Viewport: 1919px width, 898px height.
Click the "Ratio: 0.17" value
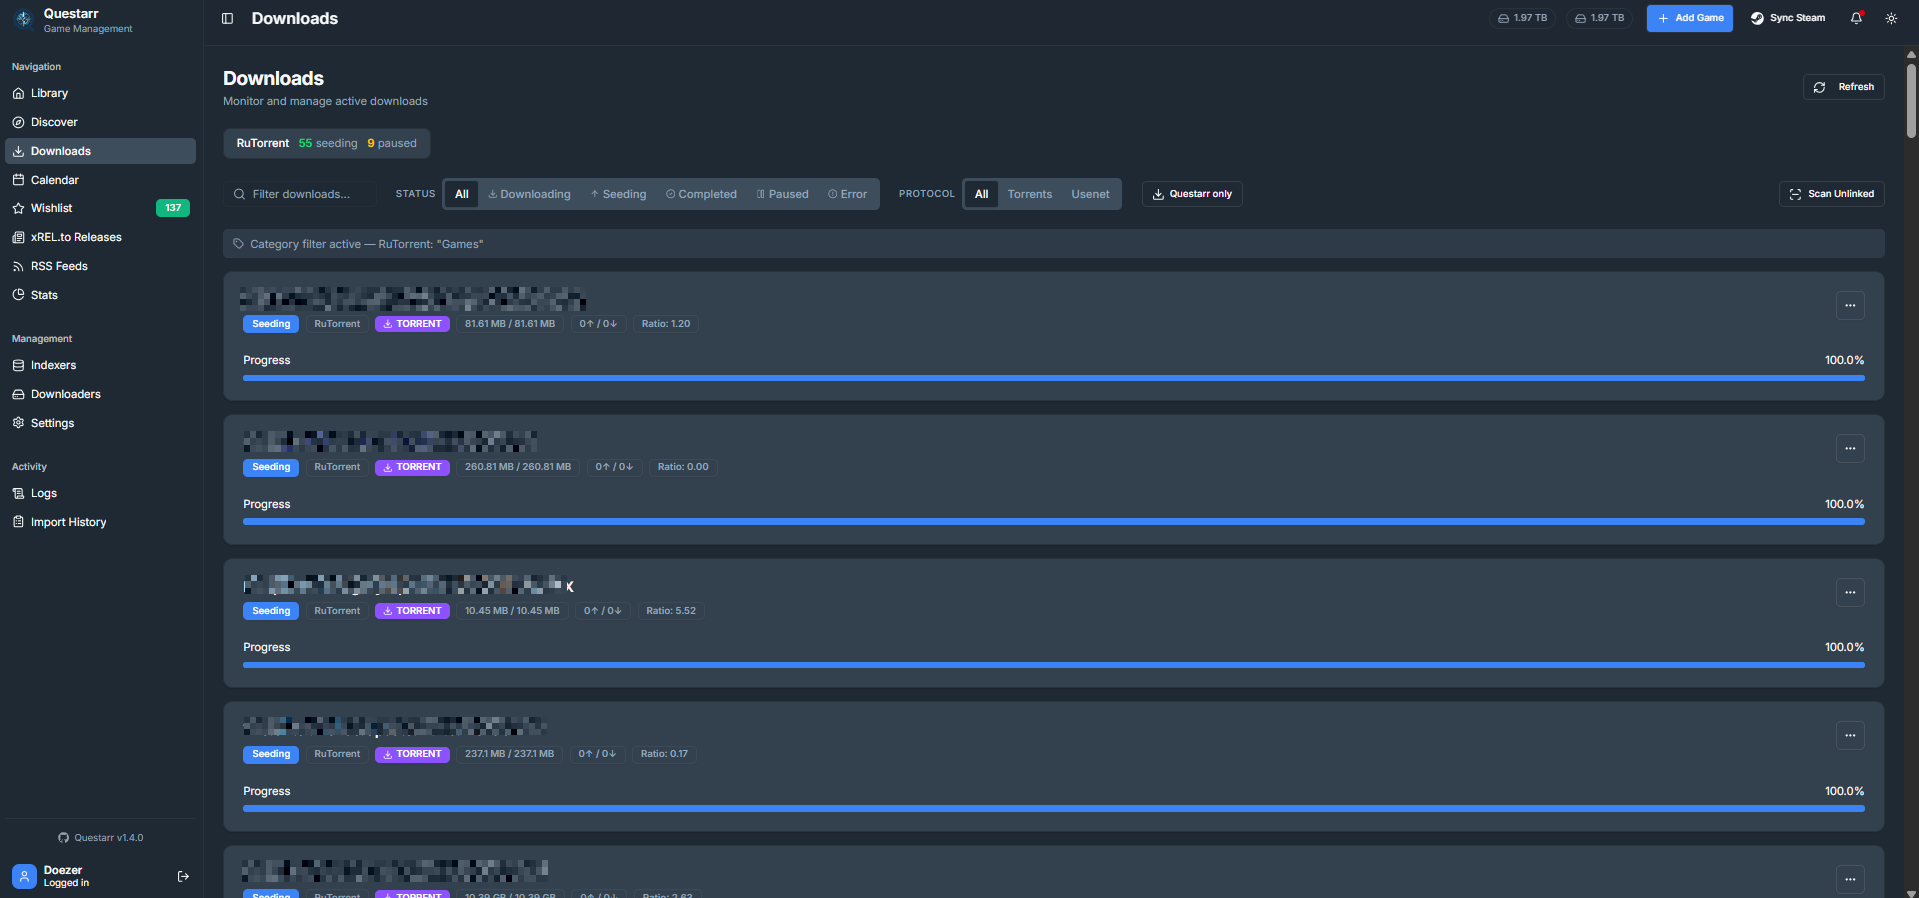point(664,754)
